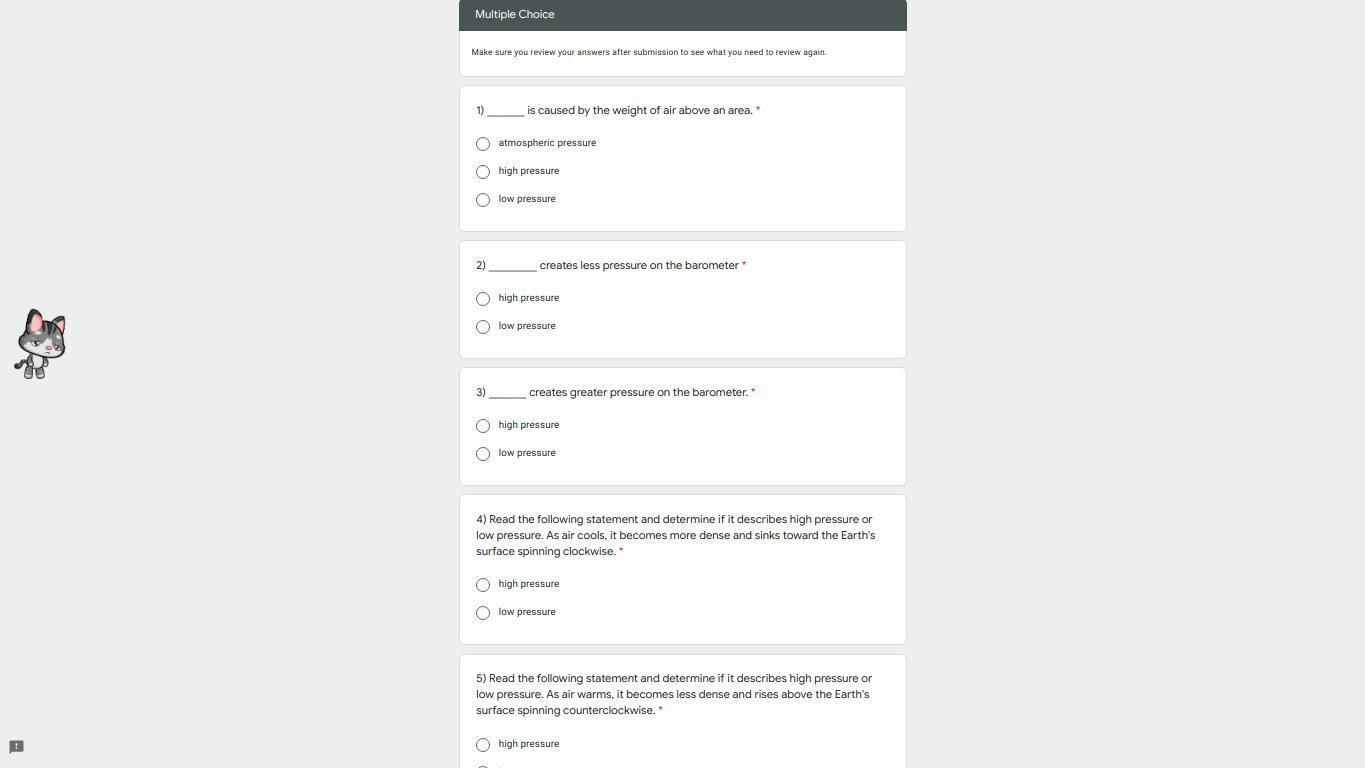Image resolution: width=1365 pixels, height=768 pixels.
Task: Click question 5 statement about air warming
Action: pyautogui.click(x=673, y=694)
